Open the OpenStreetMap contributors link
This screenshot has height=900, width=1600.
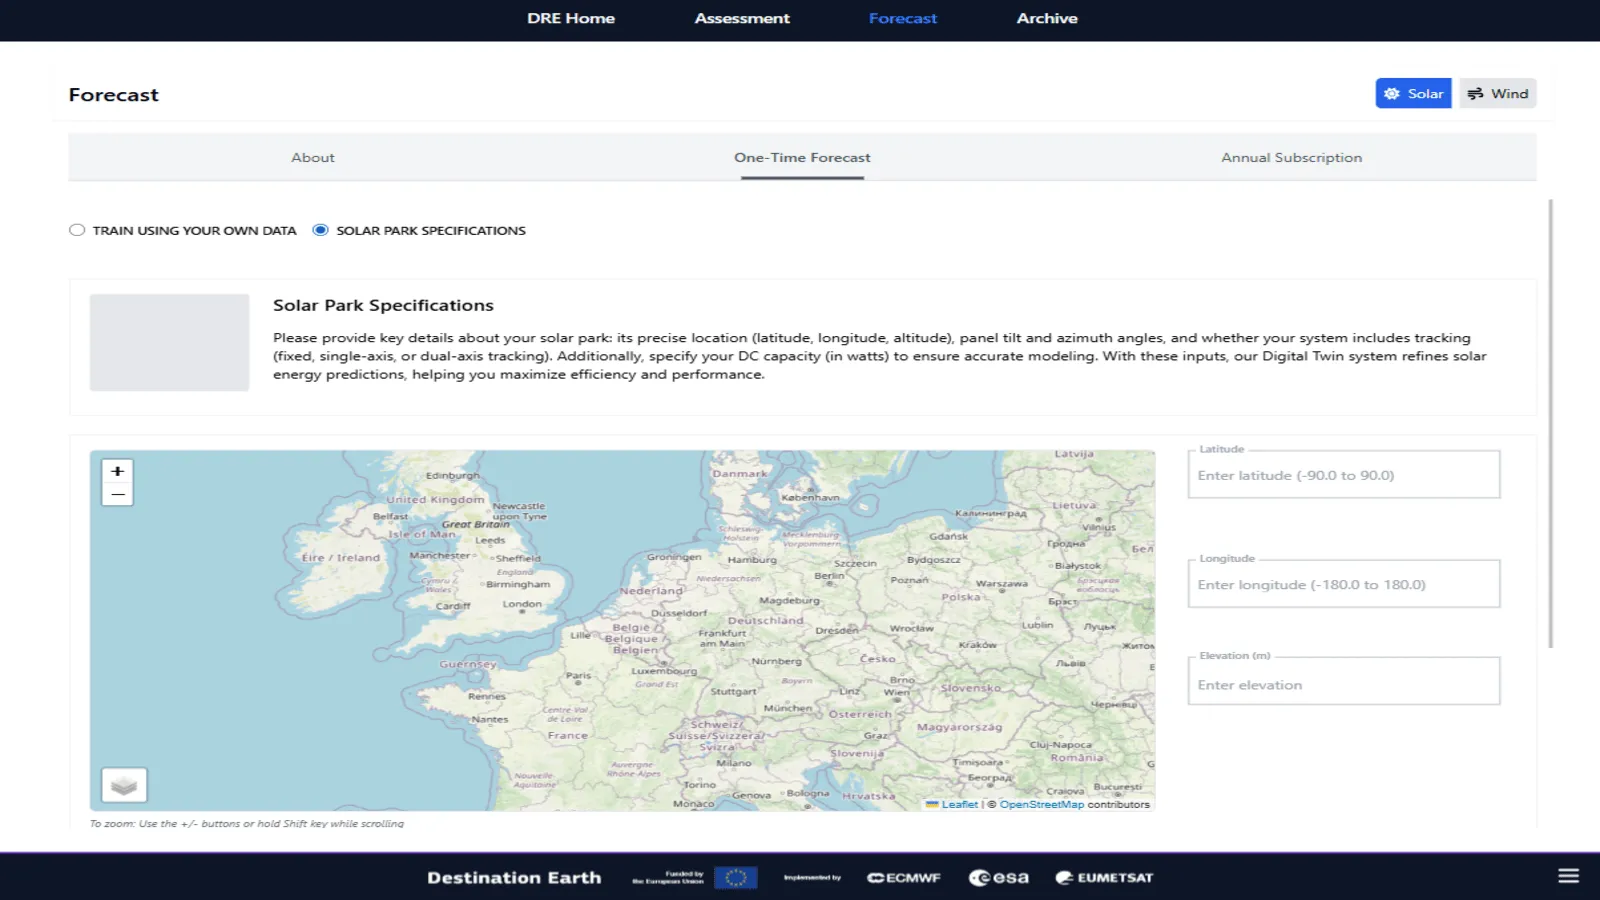1041,804
